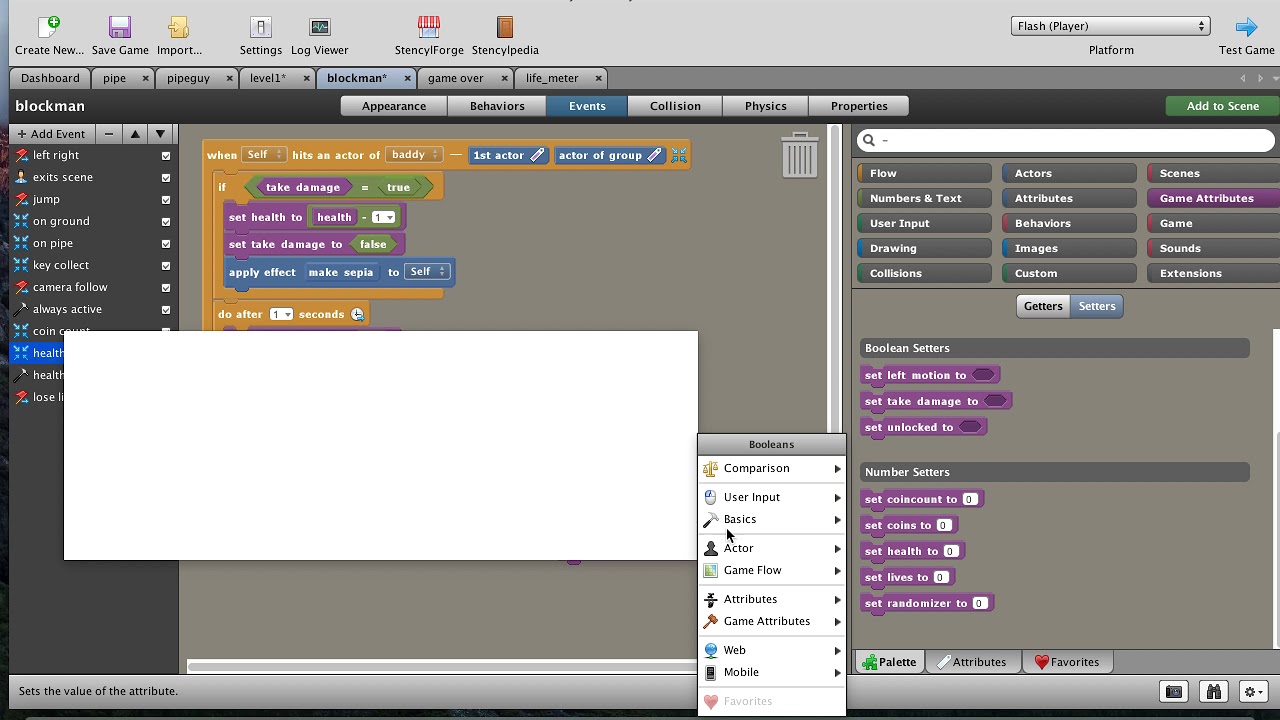Open the Stencylpedia icon
Viewport: 1280px width, 720px height.
tap(505, 27)
